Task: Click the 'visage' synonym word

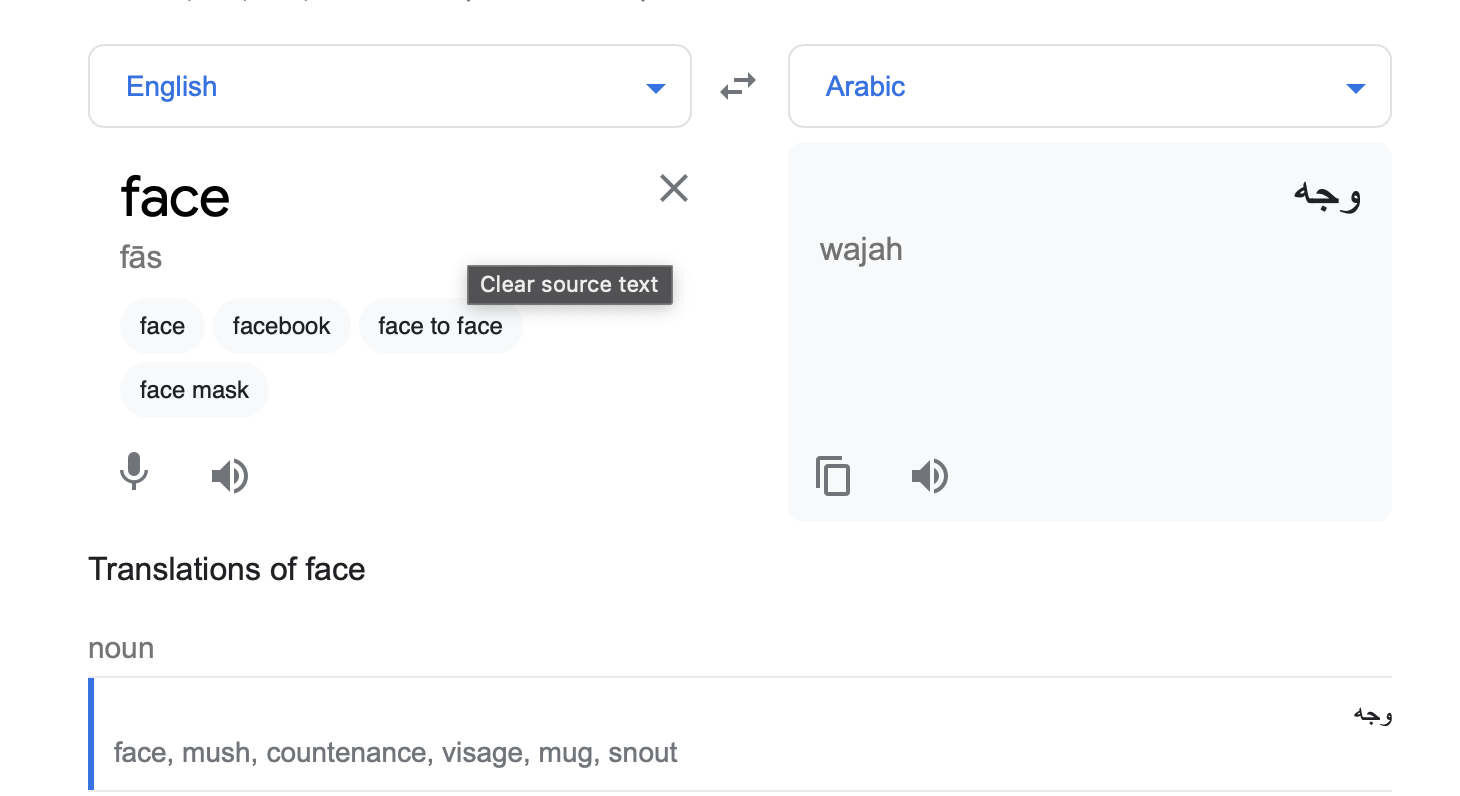Action: click(x=483, y=753)
